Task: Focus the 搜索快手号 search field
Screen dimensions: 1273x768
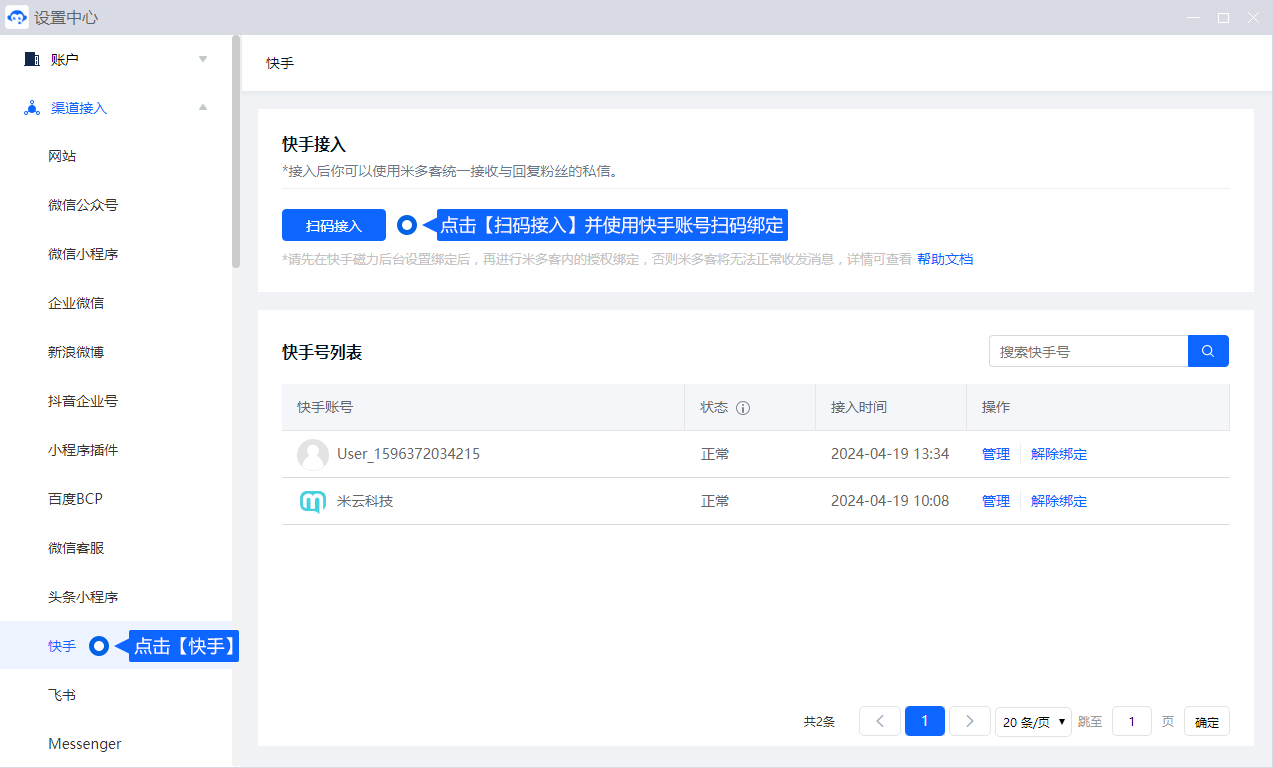Action: (1088, 351)
